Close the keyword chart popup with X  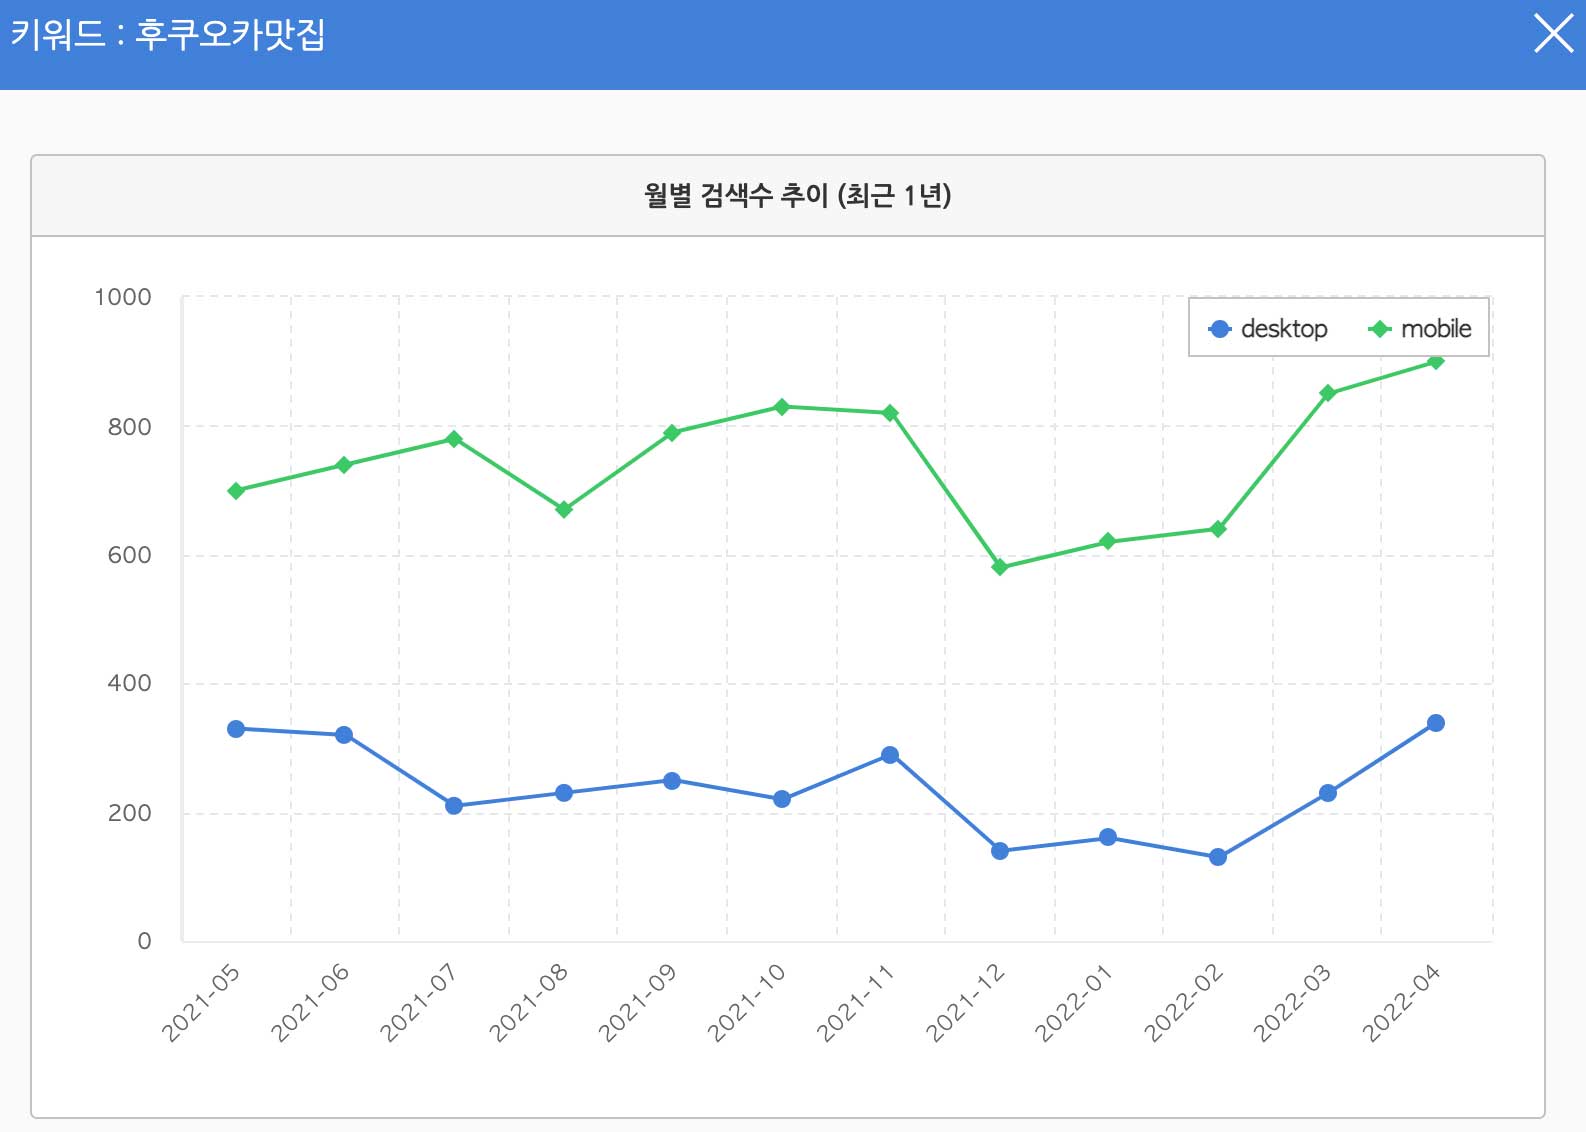[1553, 34]
